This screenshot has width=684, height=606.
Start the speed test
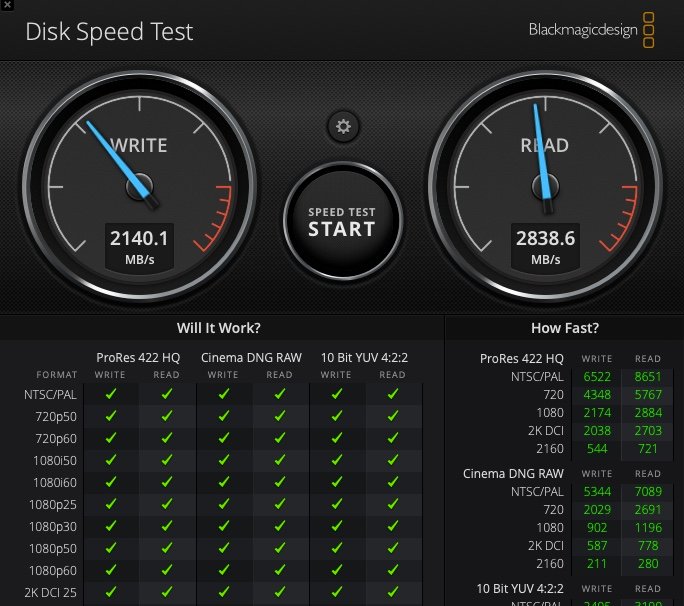click(x=342, y=222)
